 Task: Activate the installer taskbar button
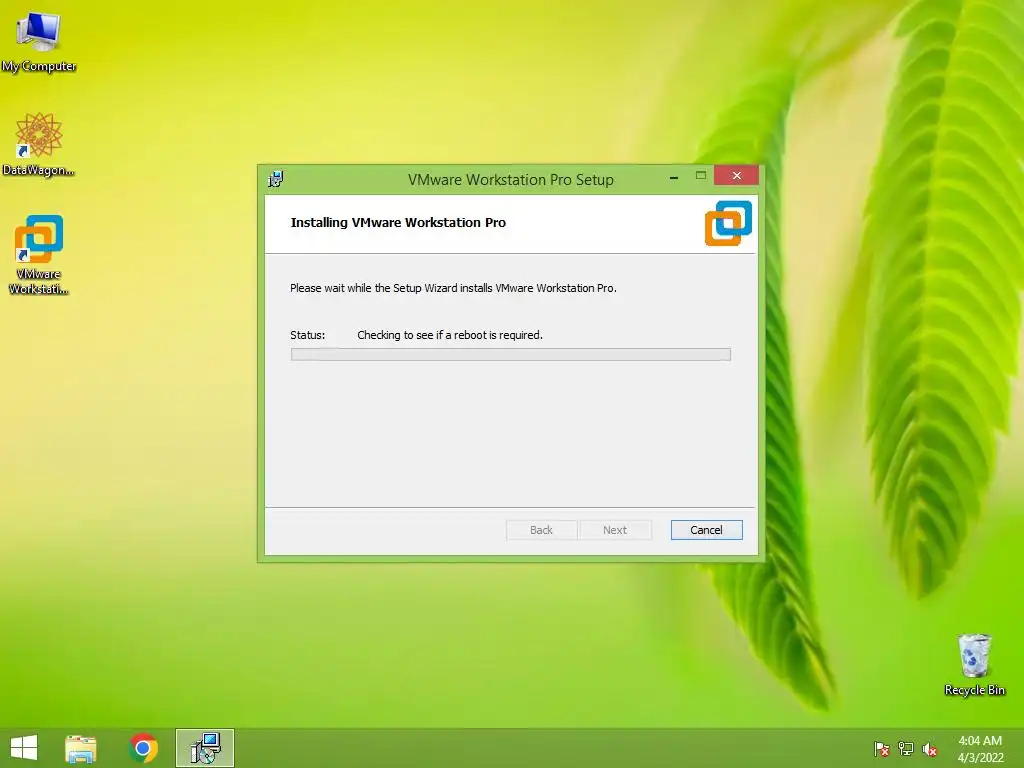click(x=205, y=748)
